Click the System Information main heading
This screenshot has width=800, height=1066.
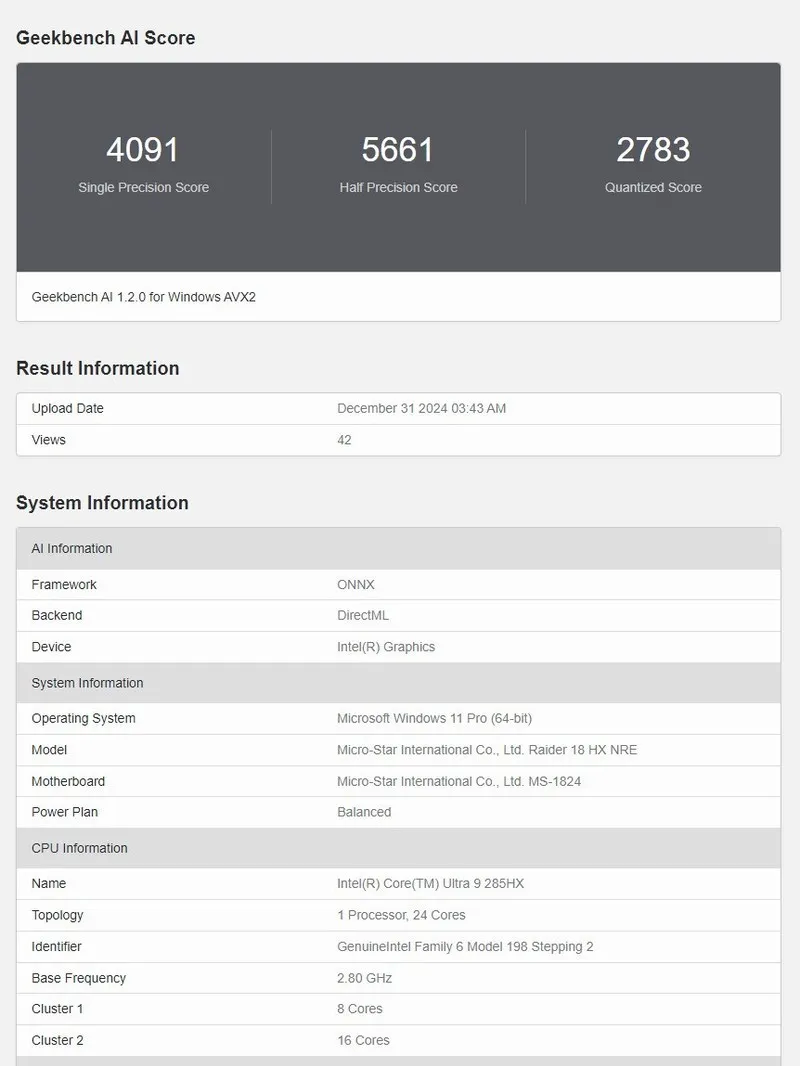[102, 503]
